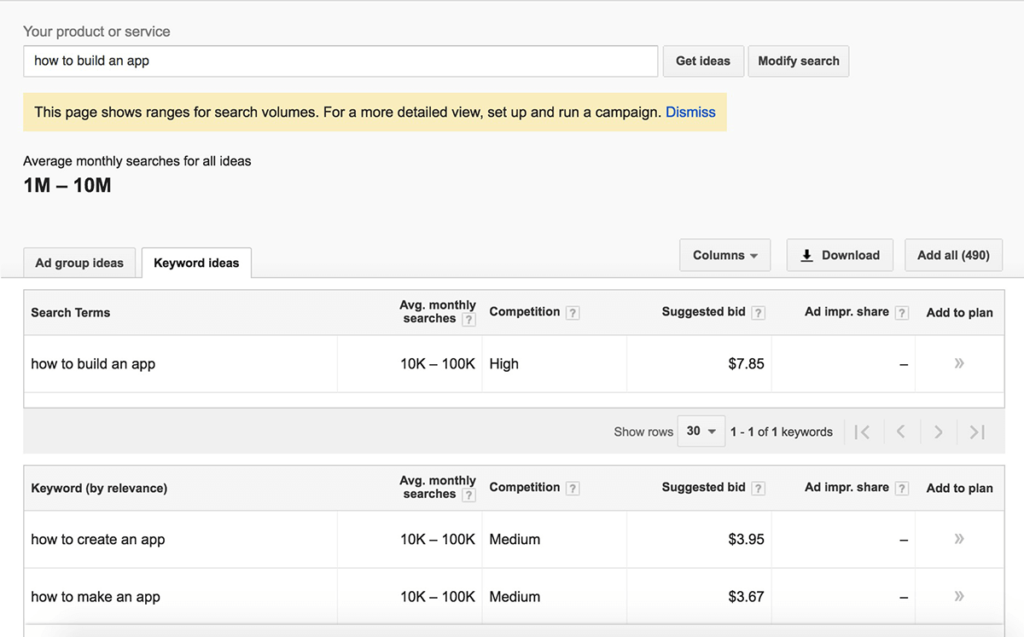Viewport: 1024px width, 637px height.
Task: Go to the next page of keywords
Action: tap(938, 432)
